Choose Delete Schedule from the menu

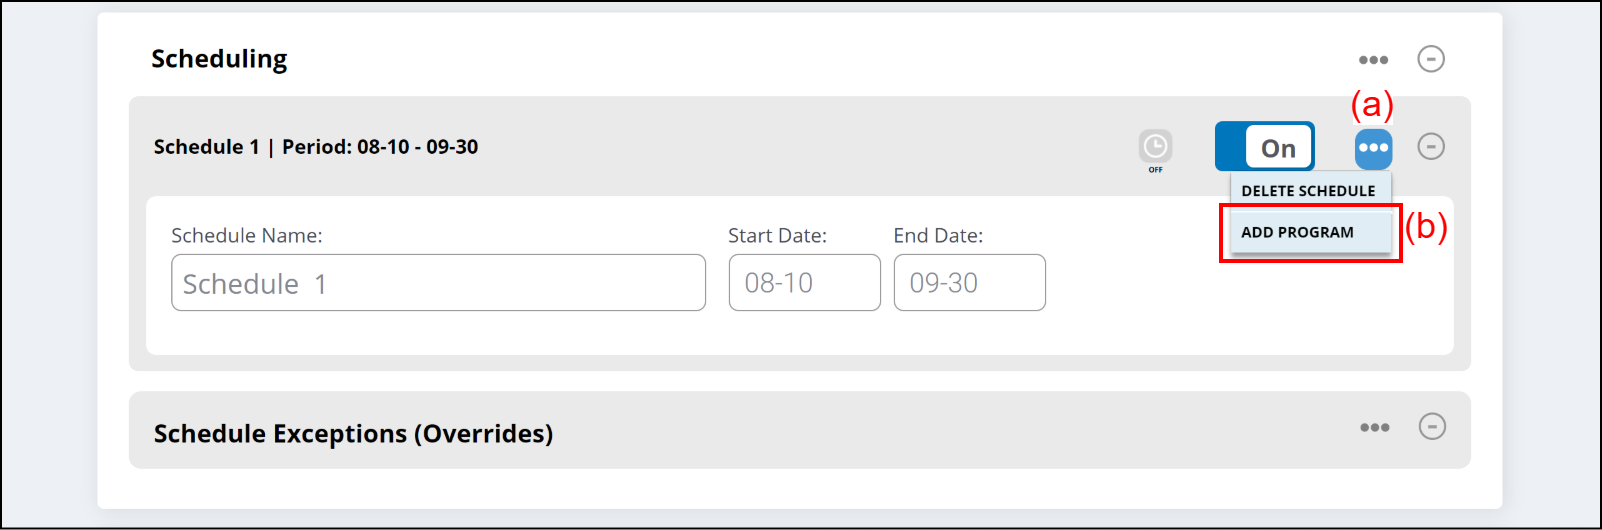pos(1308,191)
